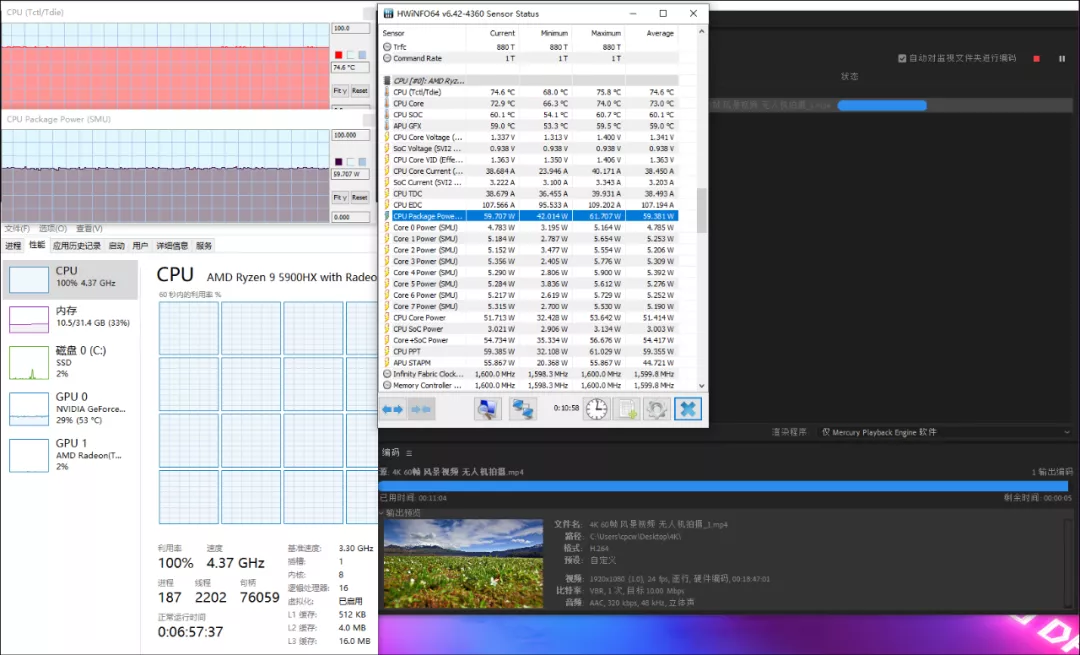Image resolution: width=1080 pixels, height=655 pixels.
Task: Click HWiNFO scrollbar up arrow
Action: (x=701, y=31)
